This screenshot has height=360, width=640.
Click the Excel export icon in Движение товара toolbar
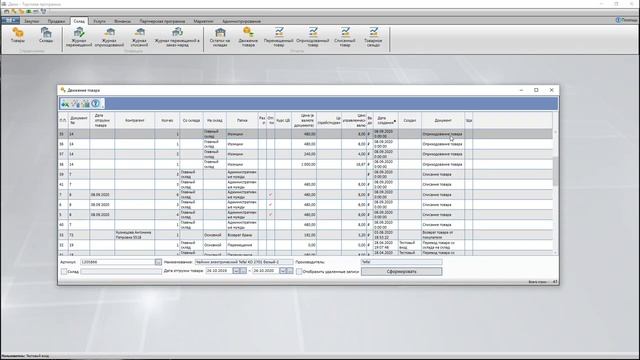point(65,104)
